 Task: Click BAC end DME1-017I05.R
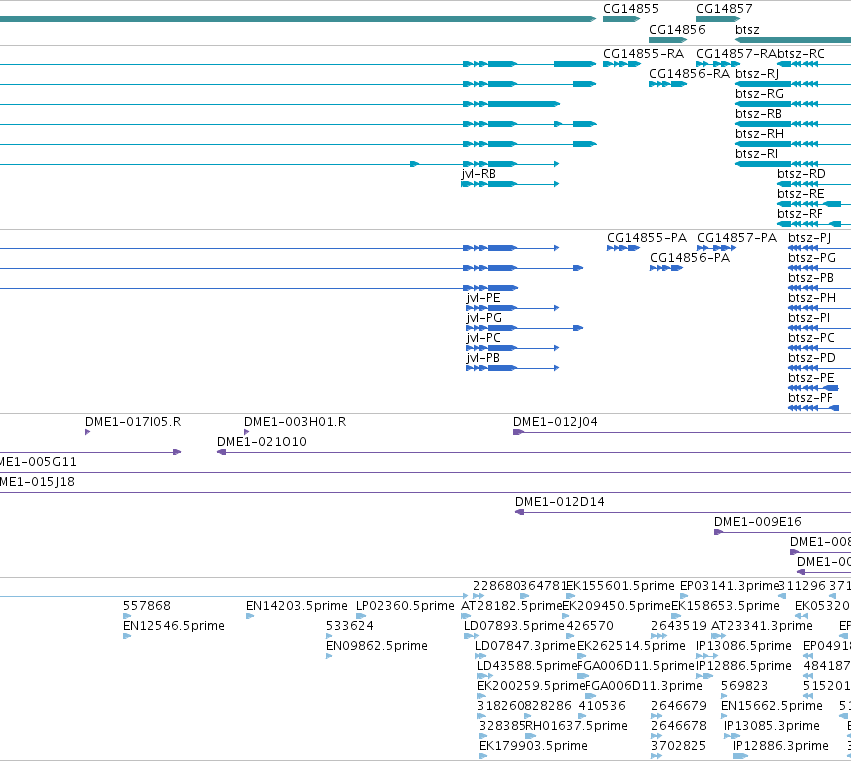click(133, 422)
